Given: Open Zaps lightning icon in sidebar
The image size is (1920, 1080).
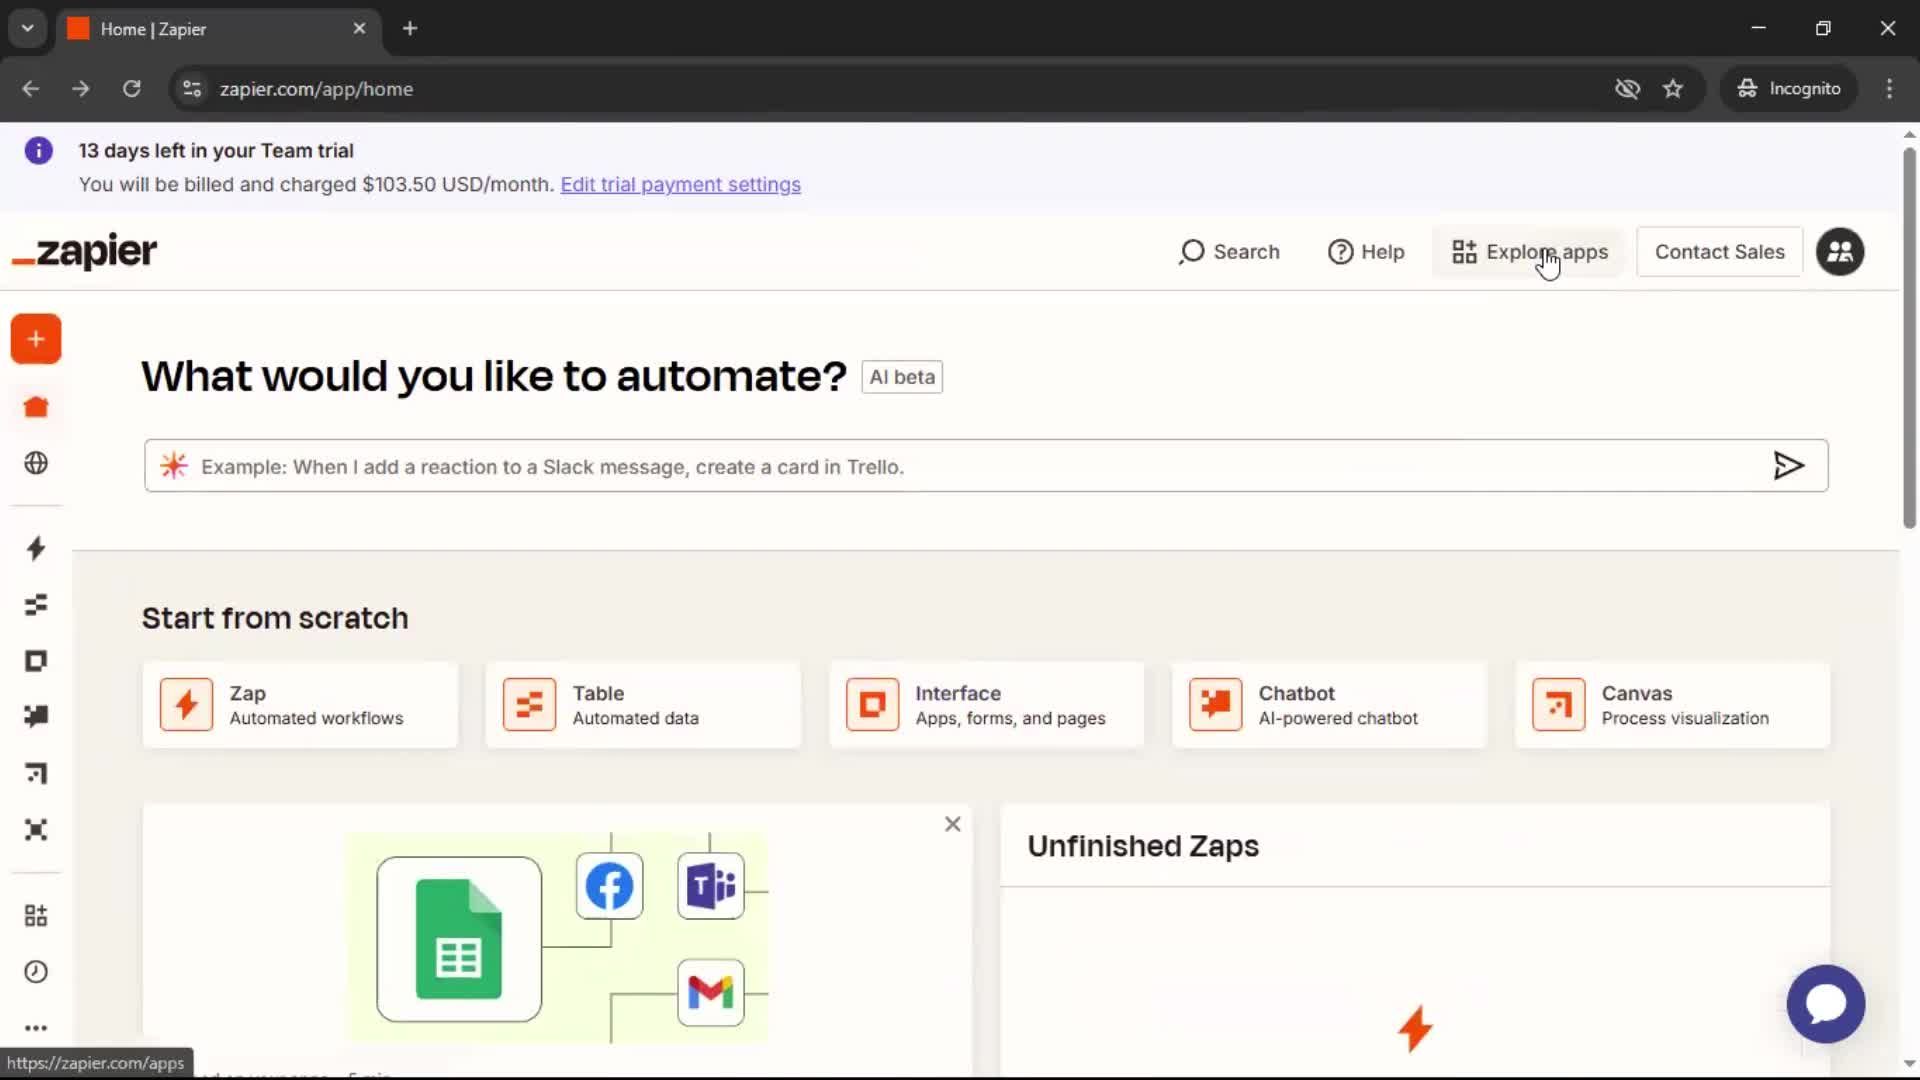Looking at the screenshot, I should pos(36,548).
